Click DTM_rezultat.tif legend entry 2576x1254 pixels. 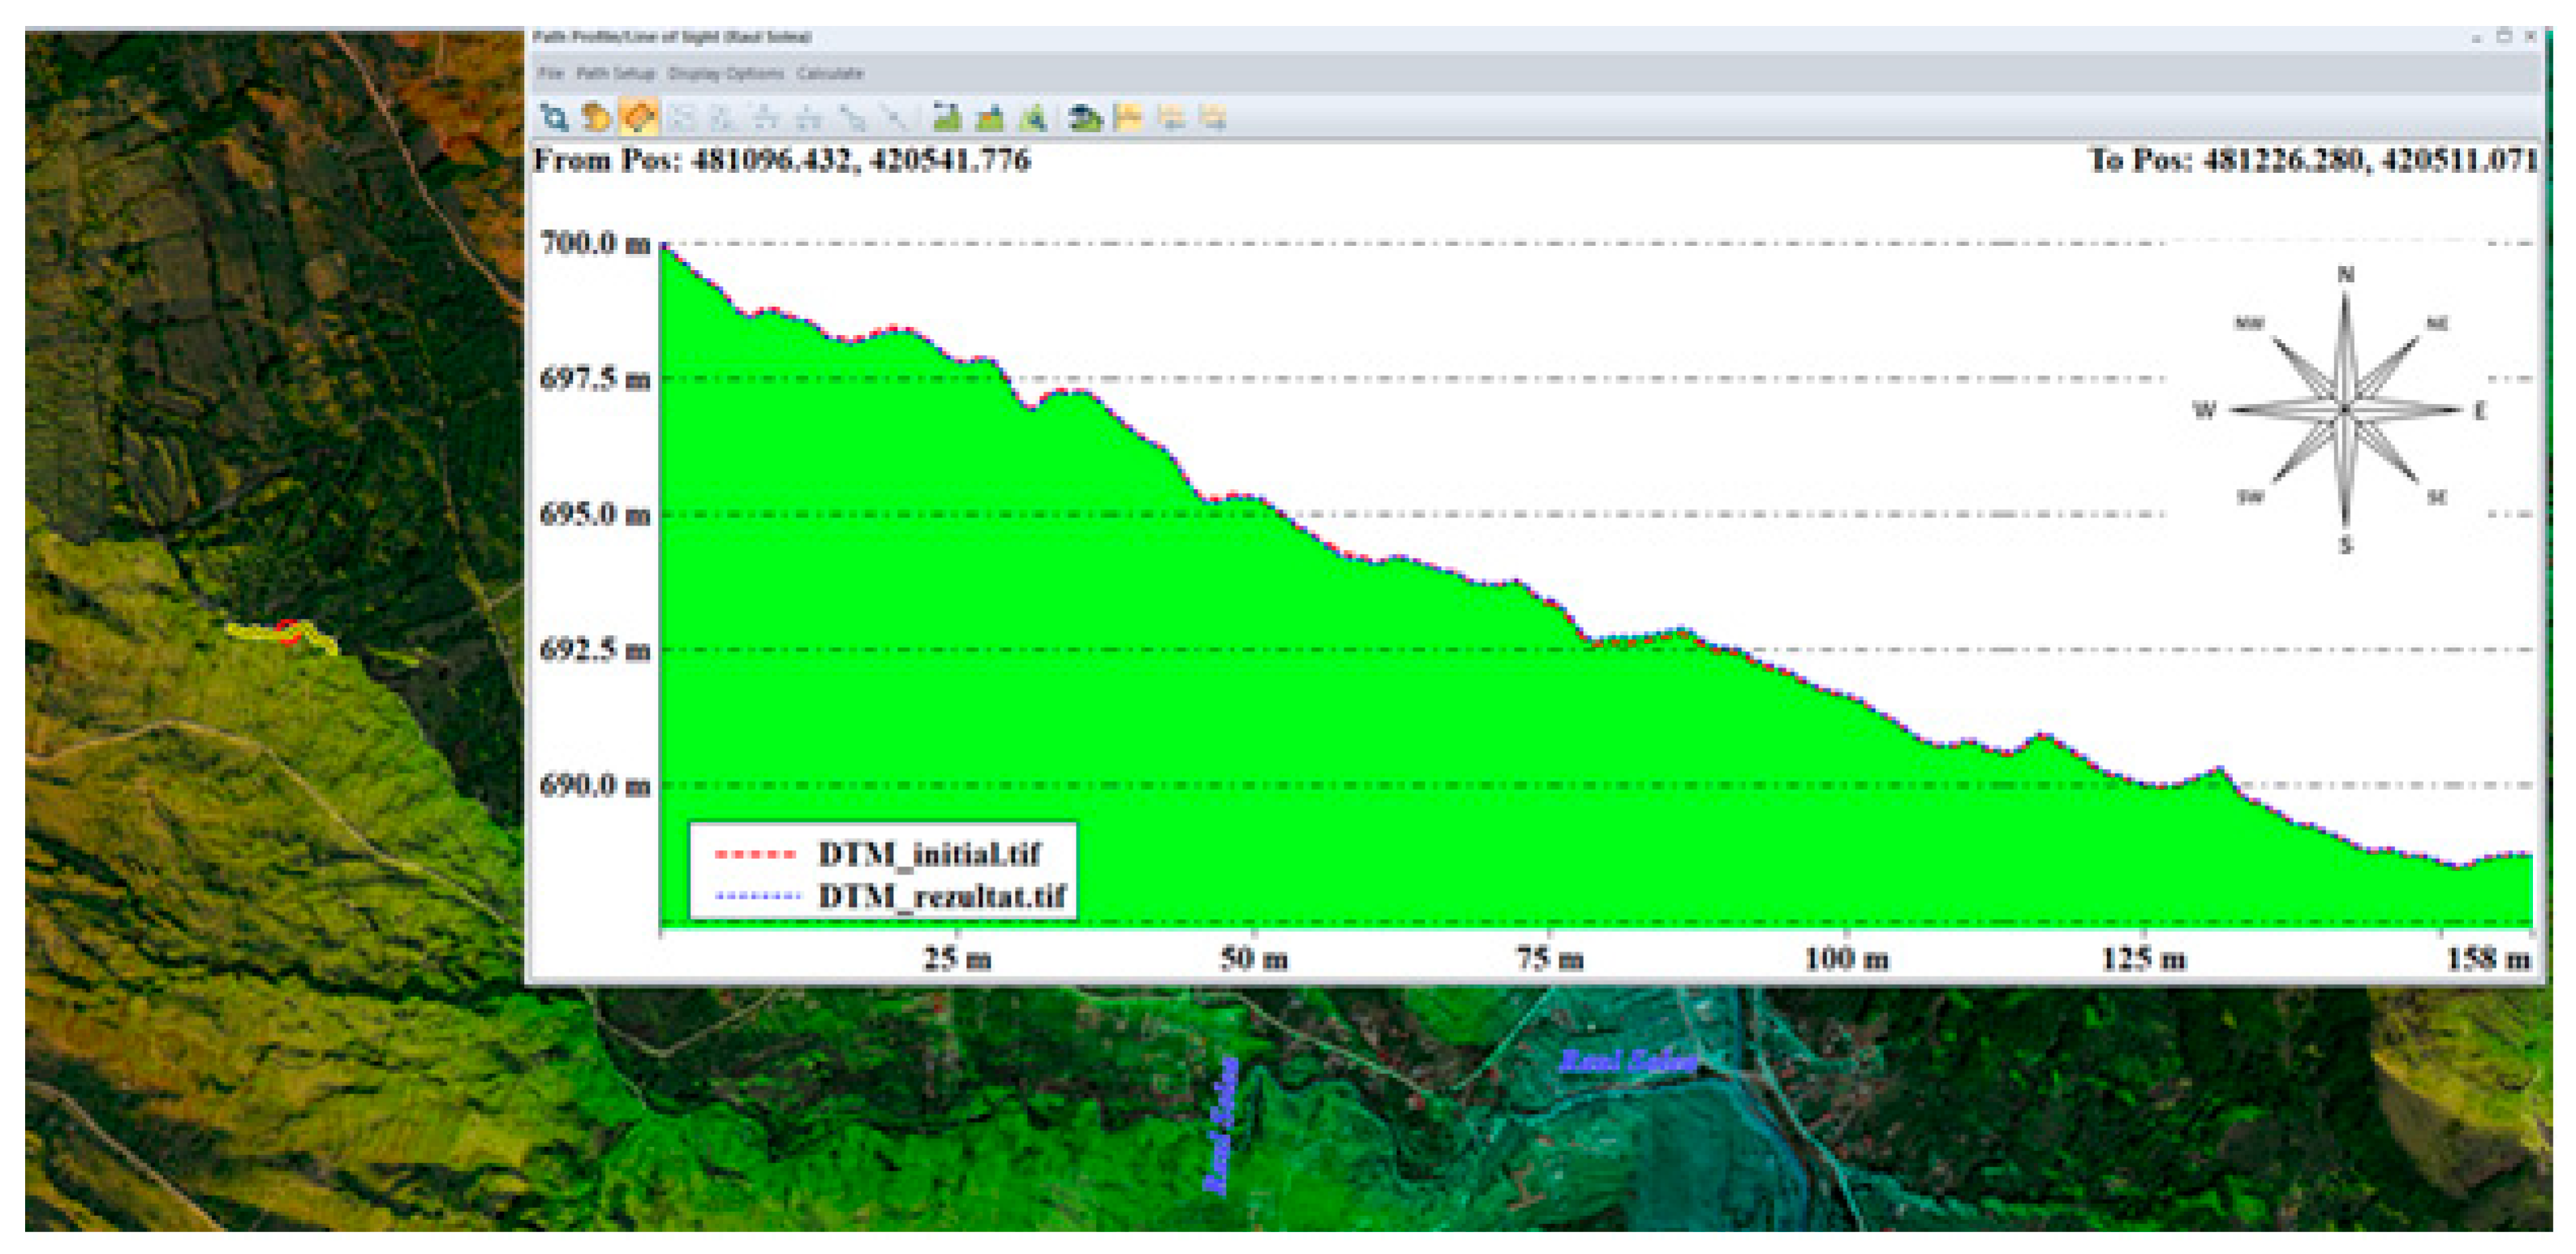(941, 895)
